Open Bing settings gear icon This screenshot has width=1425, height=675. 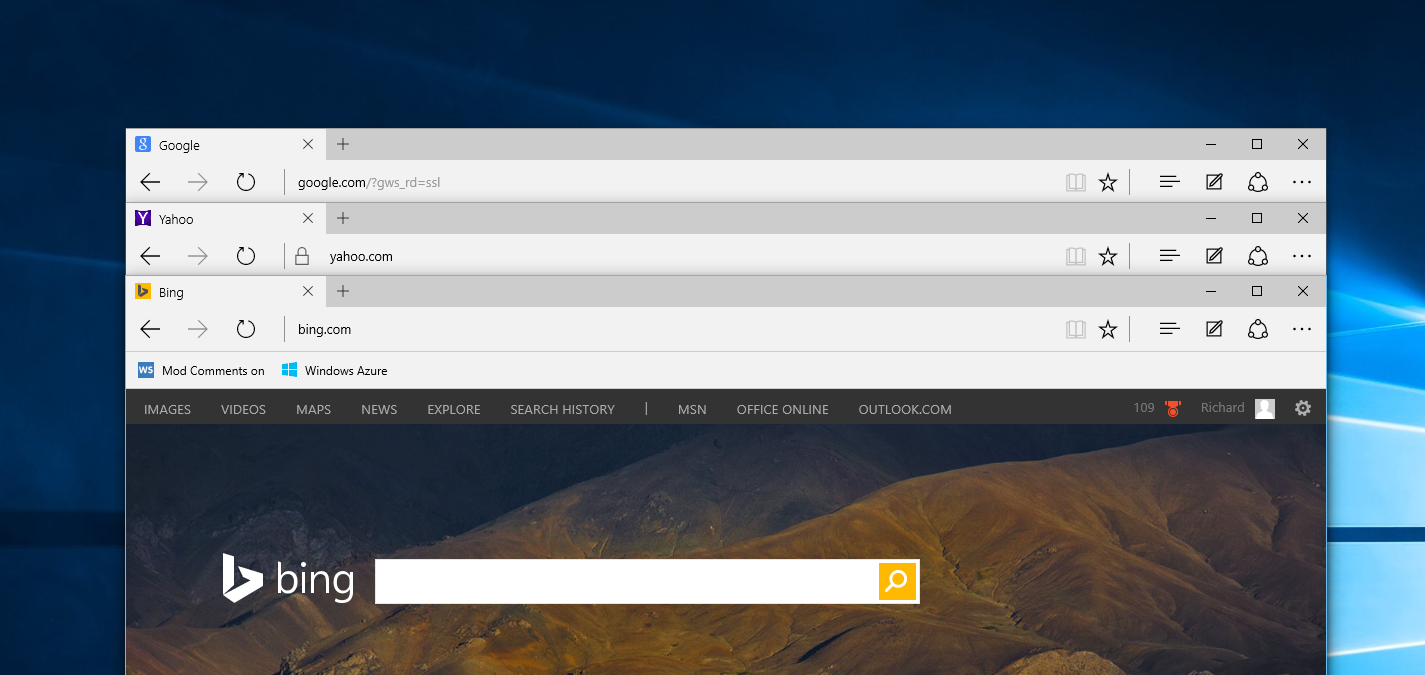[x=1302, y=408]
